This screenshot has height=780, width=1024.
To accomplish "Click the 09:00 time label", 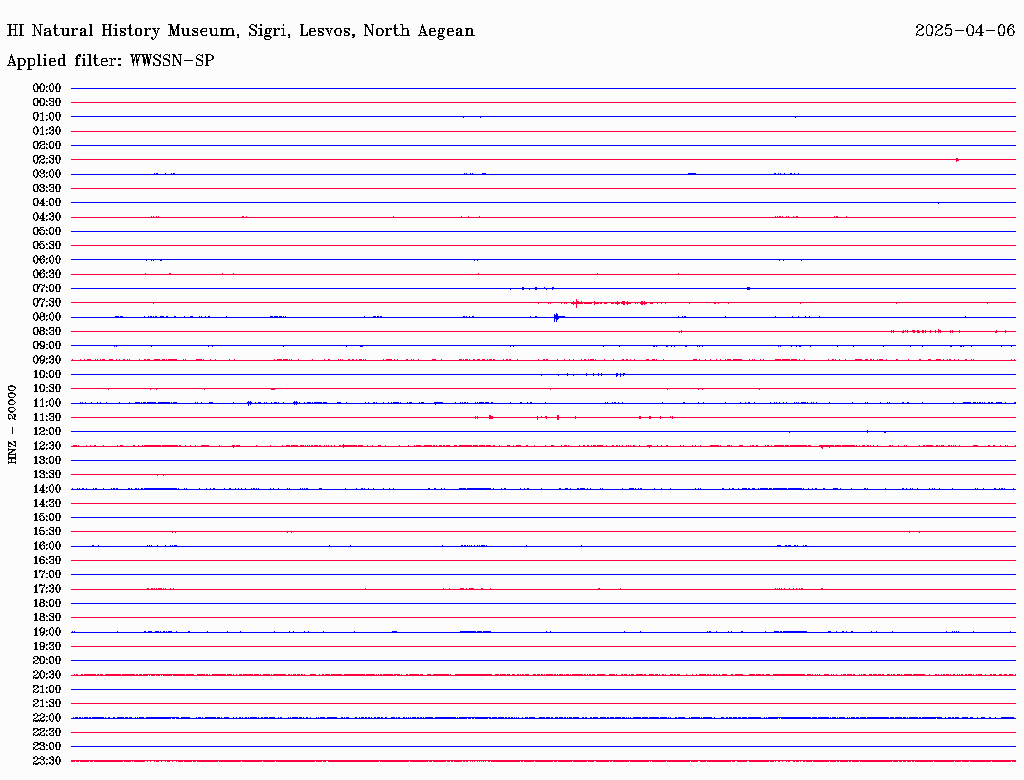I will [47, 346].
